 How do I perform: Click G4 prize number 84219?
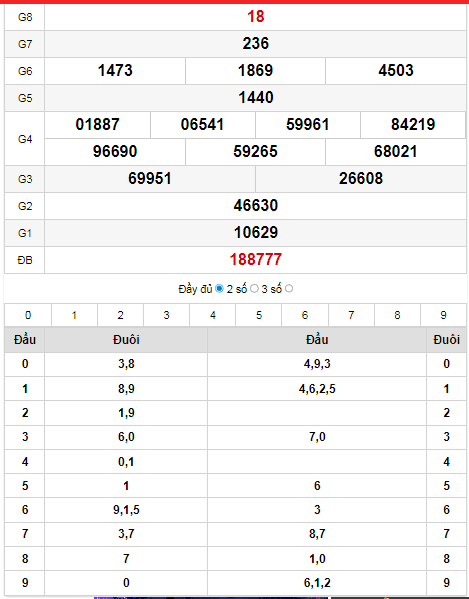click(x=413, y=125)
